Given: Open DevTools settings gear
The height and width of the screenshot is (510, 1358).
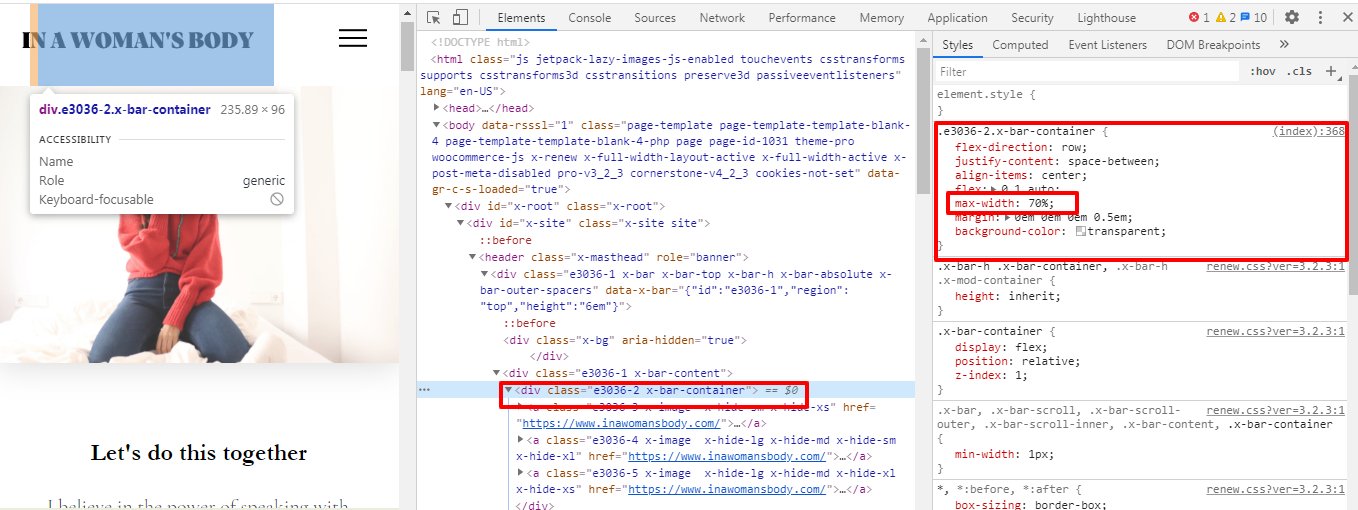Looking at the screenshot, I should pos(1292,17).
